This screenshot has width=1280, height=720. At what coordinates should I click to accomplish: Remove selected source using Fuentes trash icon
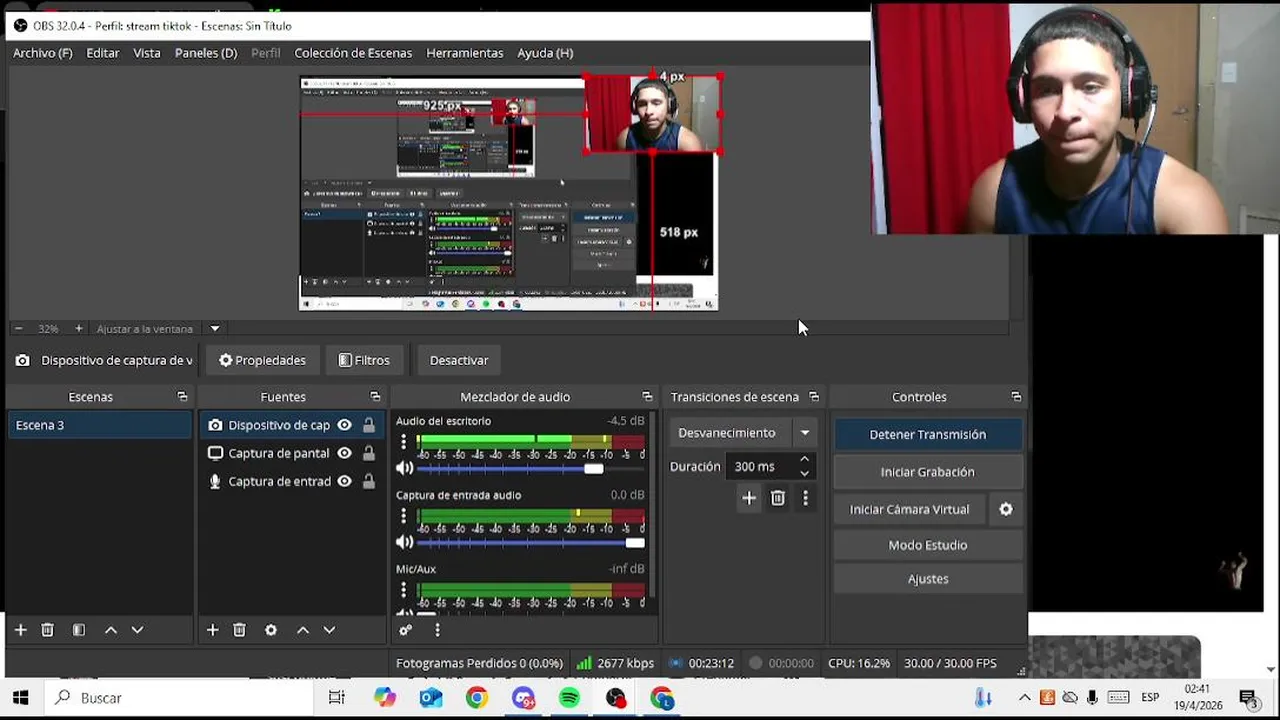pos(239,630)
